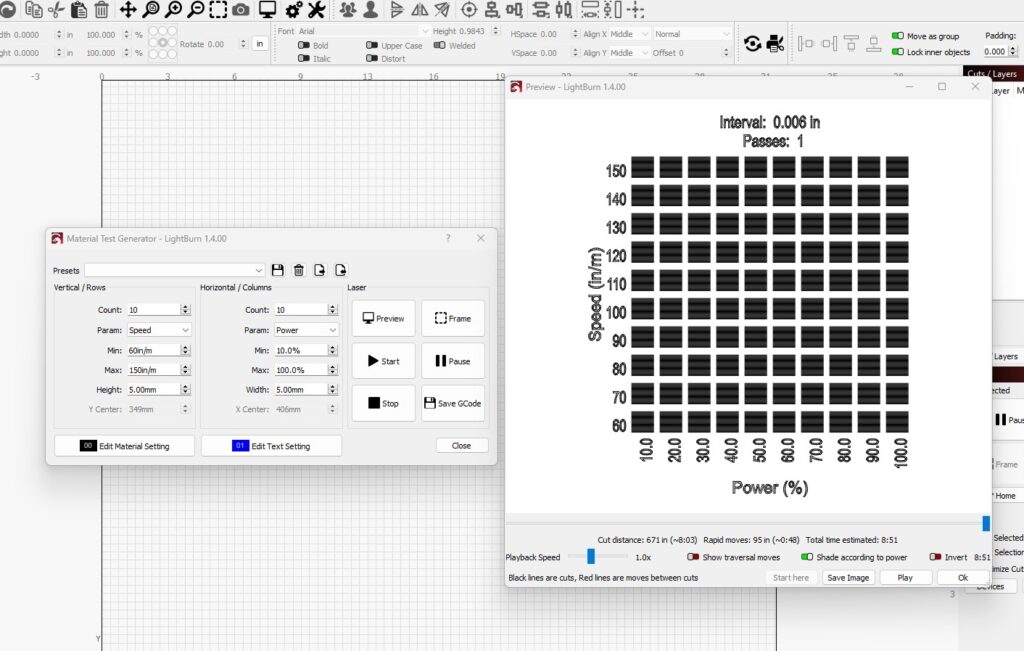Delete the preset using the trash icon

tap(298, 270)
